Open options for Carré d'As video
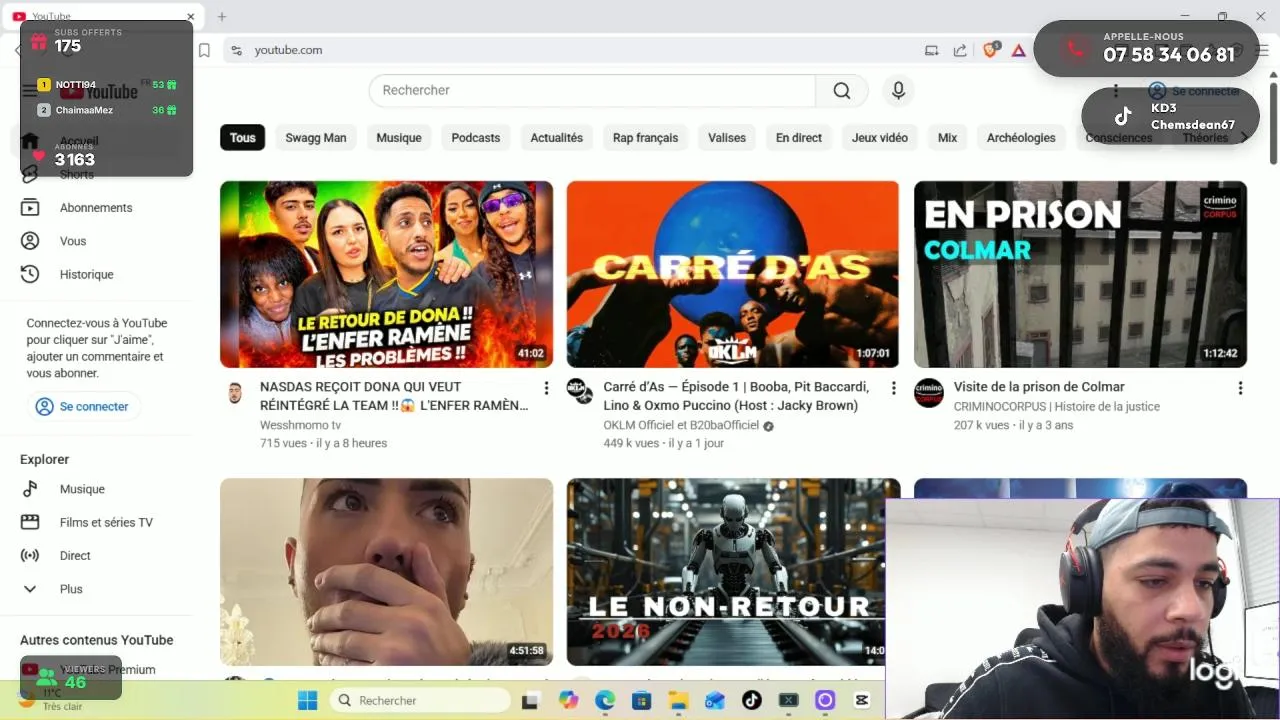This screenshot has height=720, width=1280. click(893, 388)
